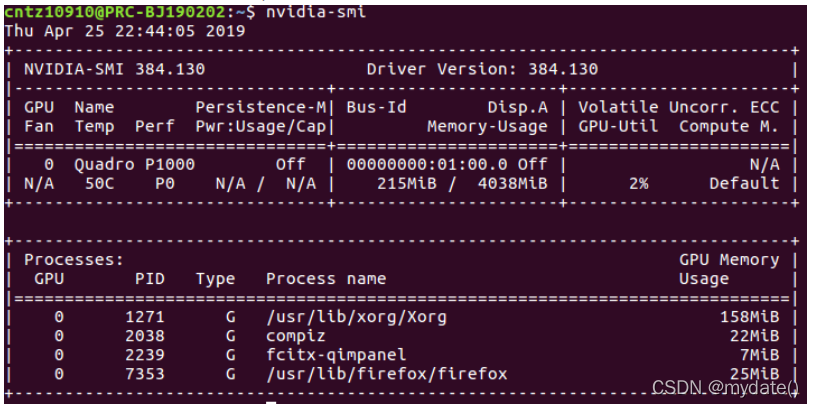Click the nvidia-smi command text

point(316,11)
